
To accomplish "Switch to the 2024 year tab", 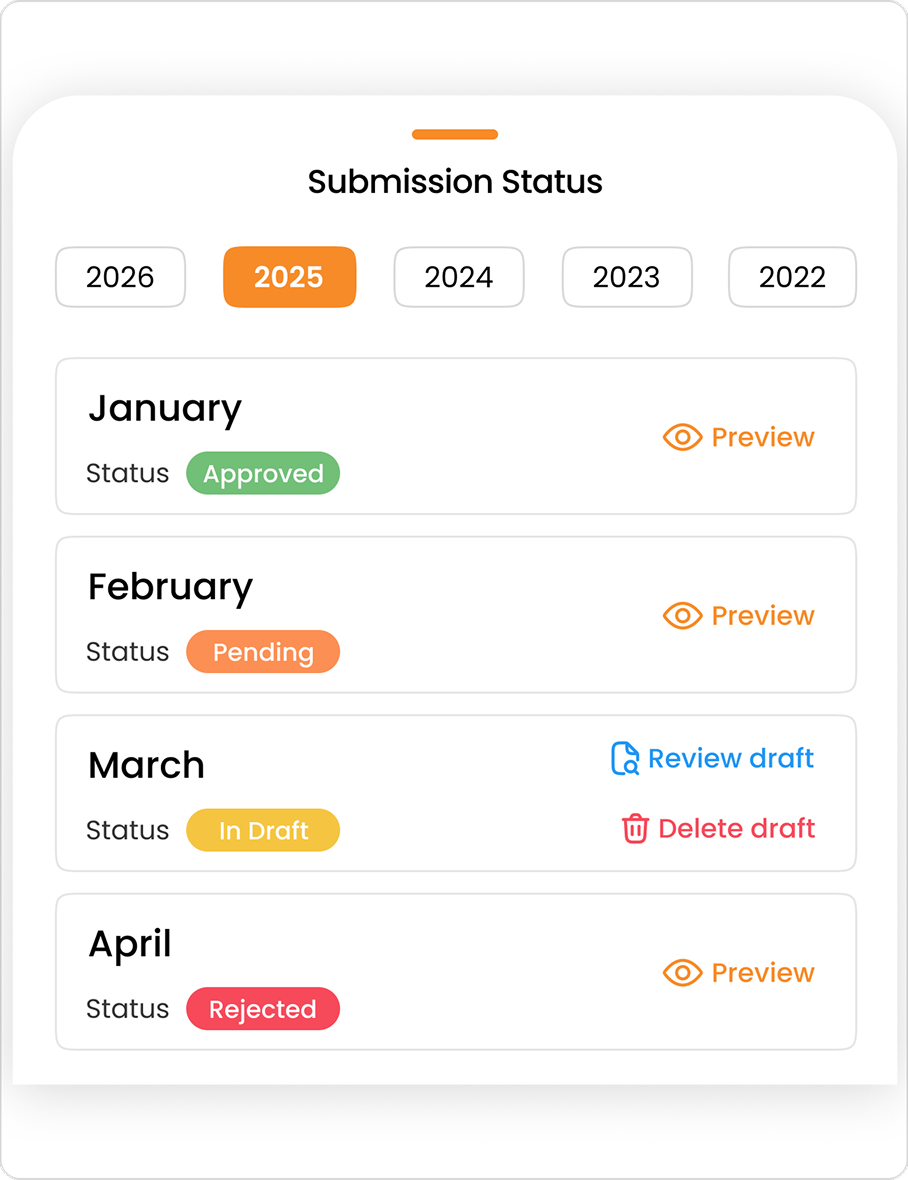I will tap(459, 277).
